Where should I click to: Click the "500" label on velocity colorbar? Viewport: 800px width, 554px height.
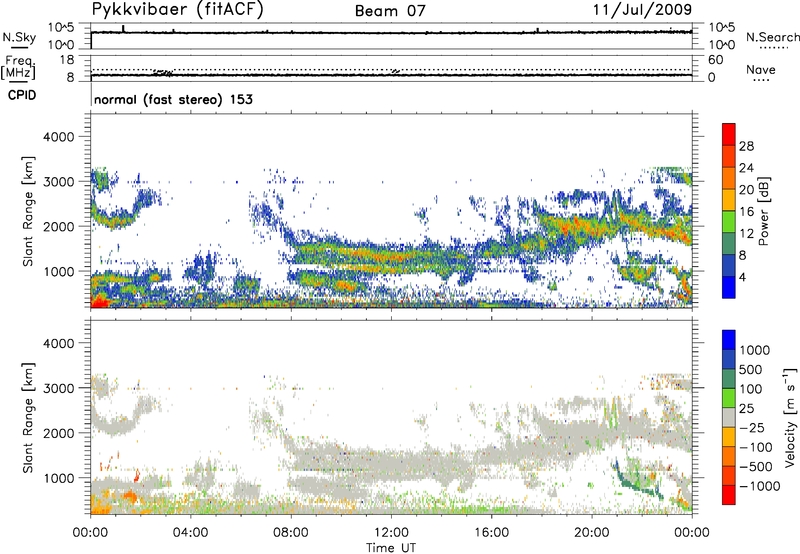(x=752, y=370)
